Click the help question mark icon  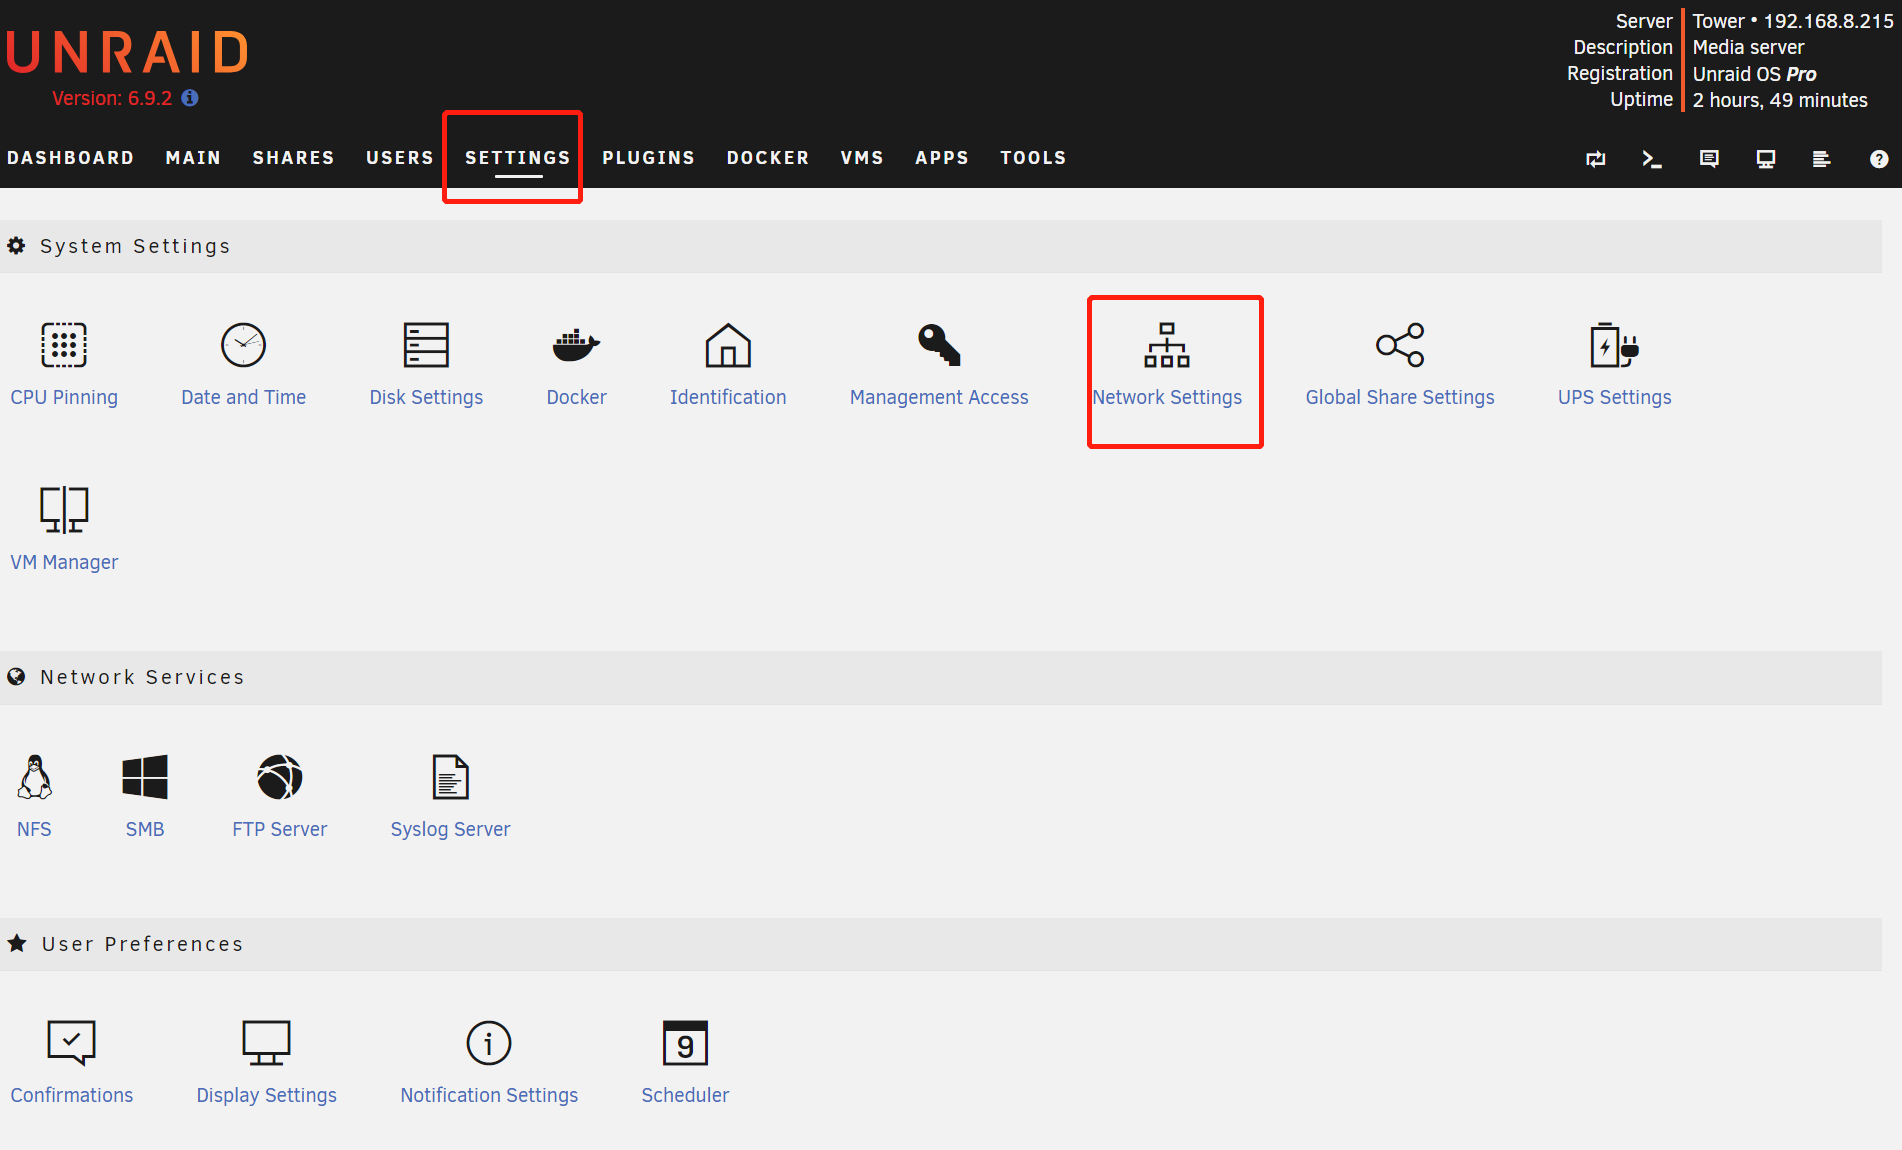point(1879,159)
